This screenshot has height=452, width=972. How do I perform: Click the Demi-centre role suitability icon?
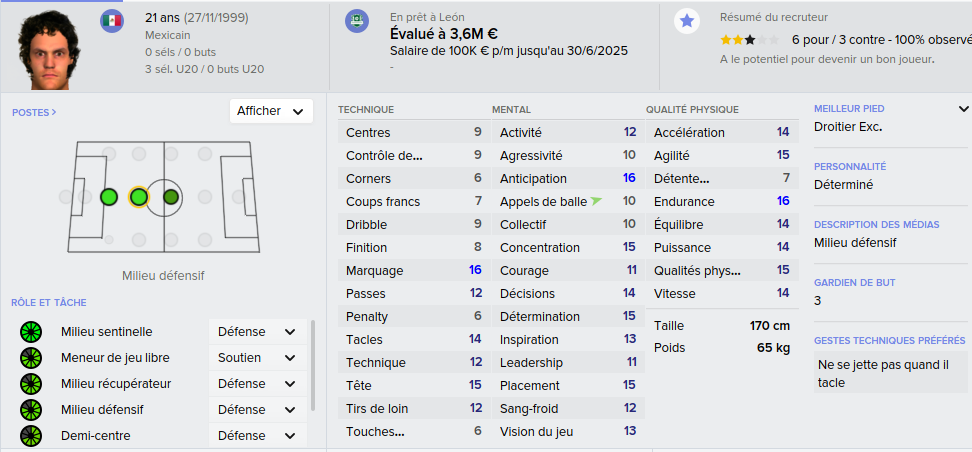30,435
